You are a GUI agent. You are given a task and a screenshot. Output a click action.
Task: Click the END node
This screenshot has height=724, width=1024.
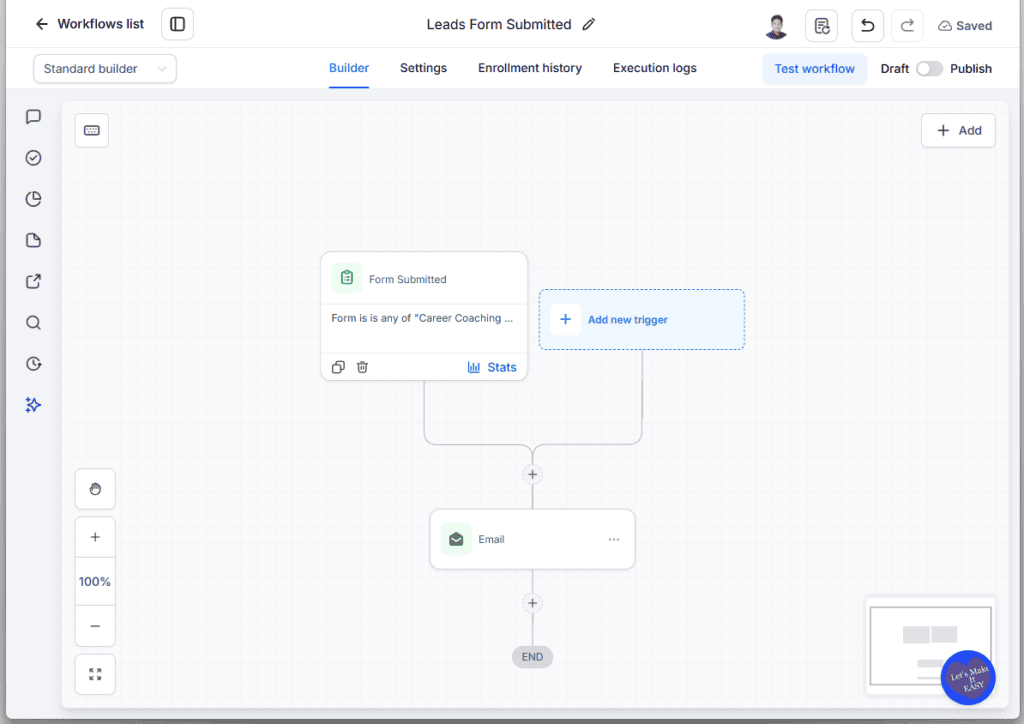coord(532,657)
